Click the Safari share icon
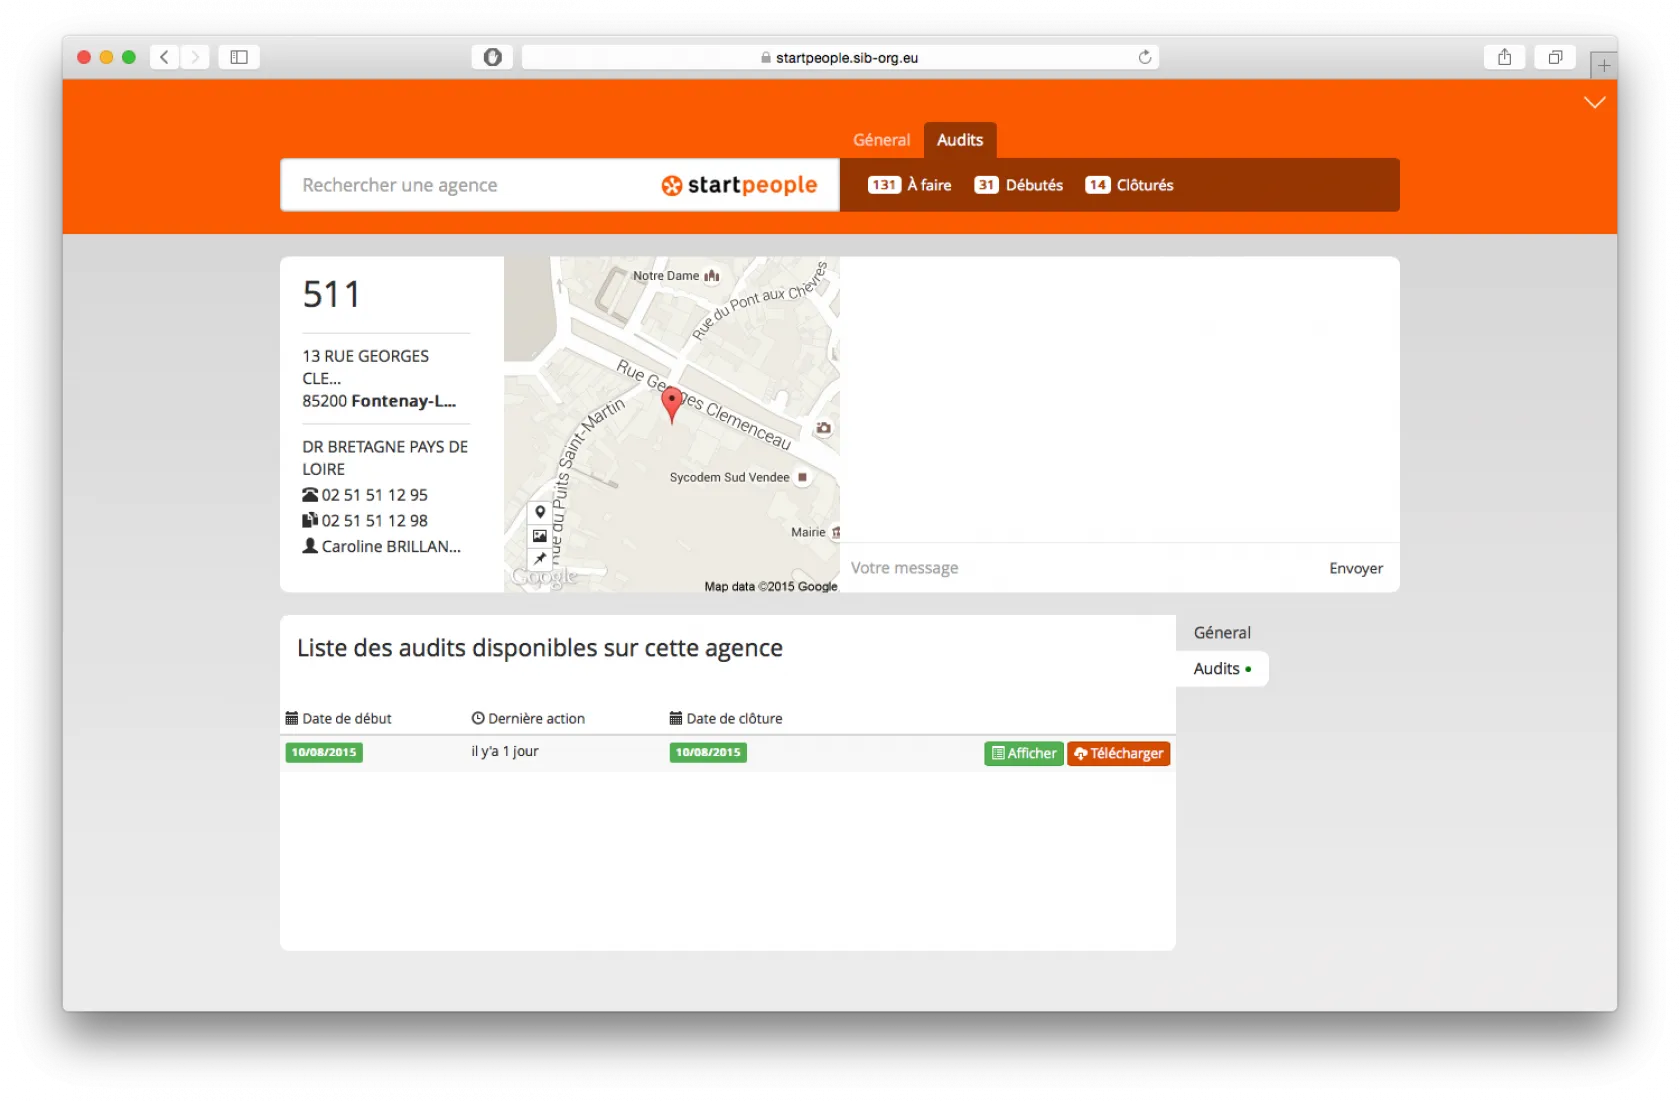Screen dimensions: 1680x1101 (1504, 57)
